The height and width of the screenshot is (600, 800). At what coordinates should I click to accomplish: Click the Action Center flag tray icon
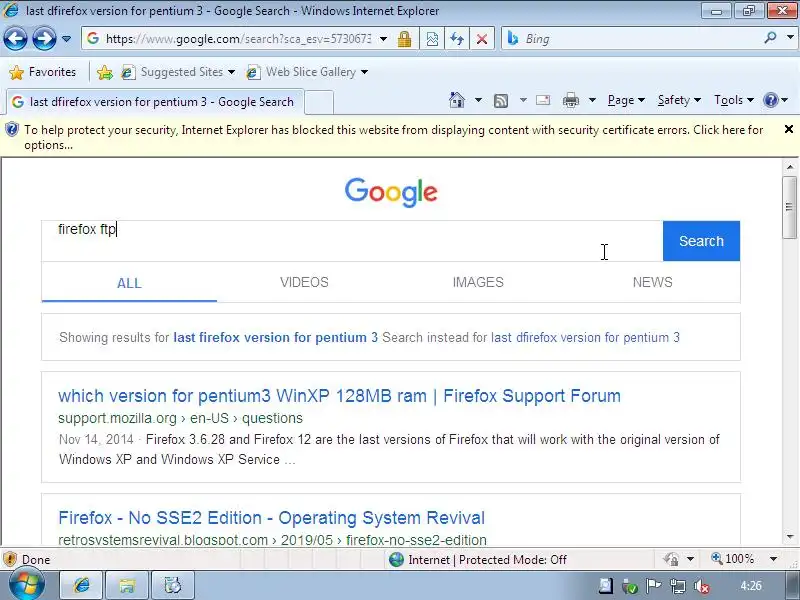(654, 587)
